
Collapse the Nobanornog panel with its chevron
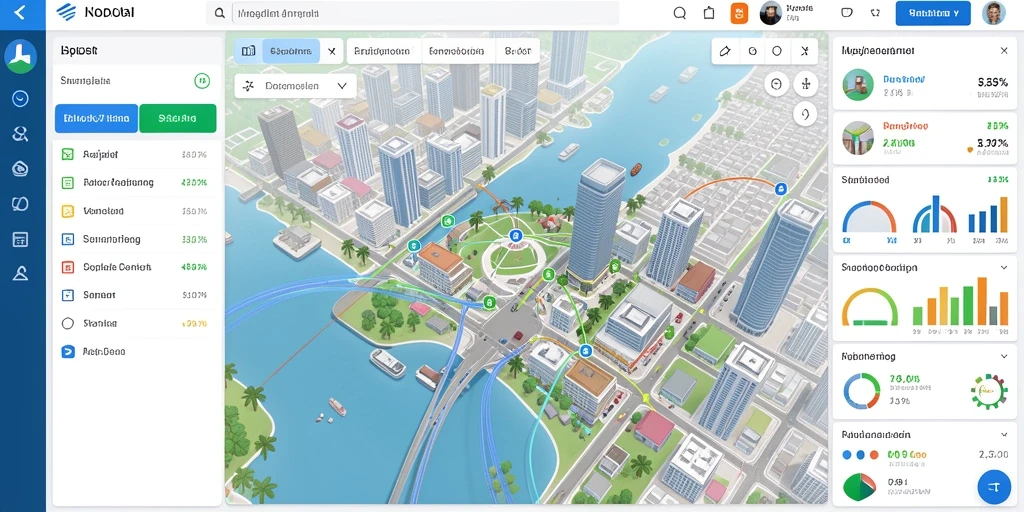[x=1004, y=357]
